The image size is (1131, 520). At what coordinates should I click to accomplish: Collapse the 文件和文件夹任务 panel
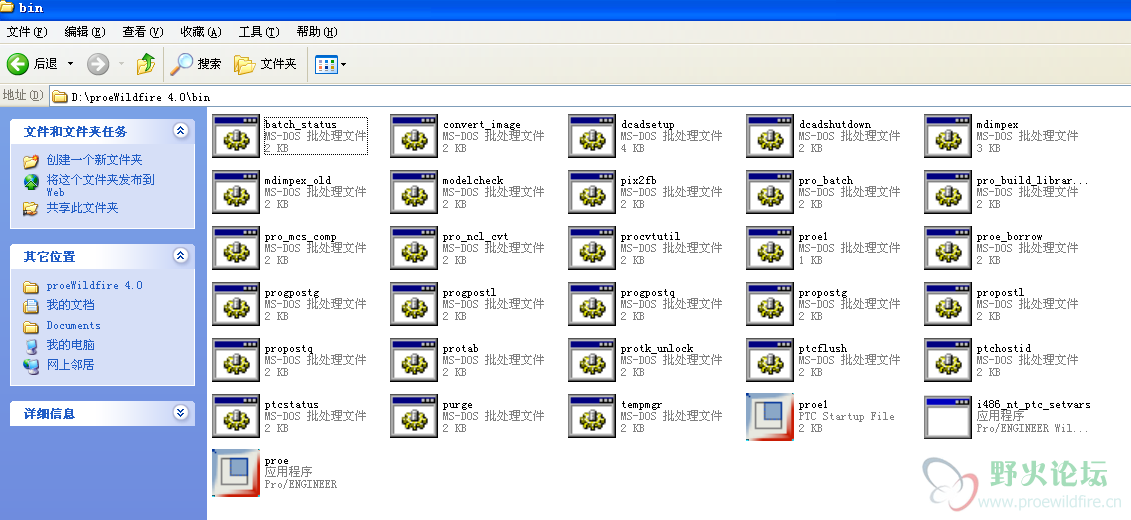click(180, 131)
